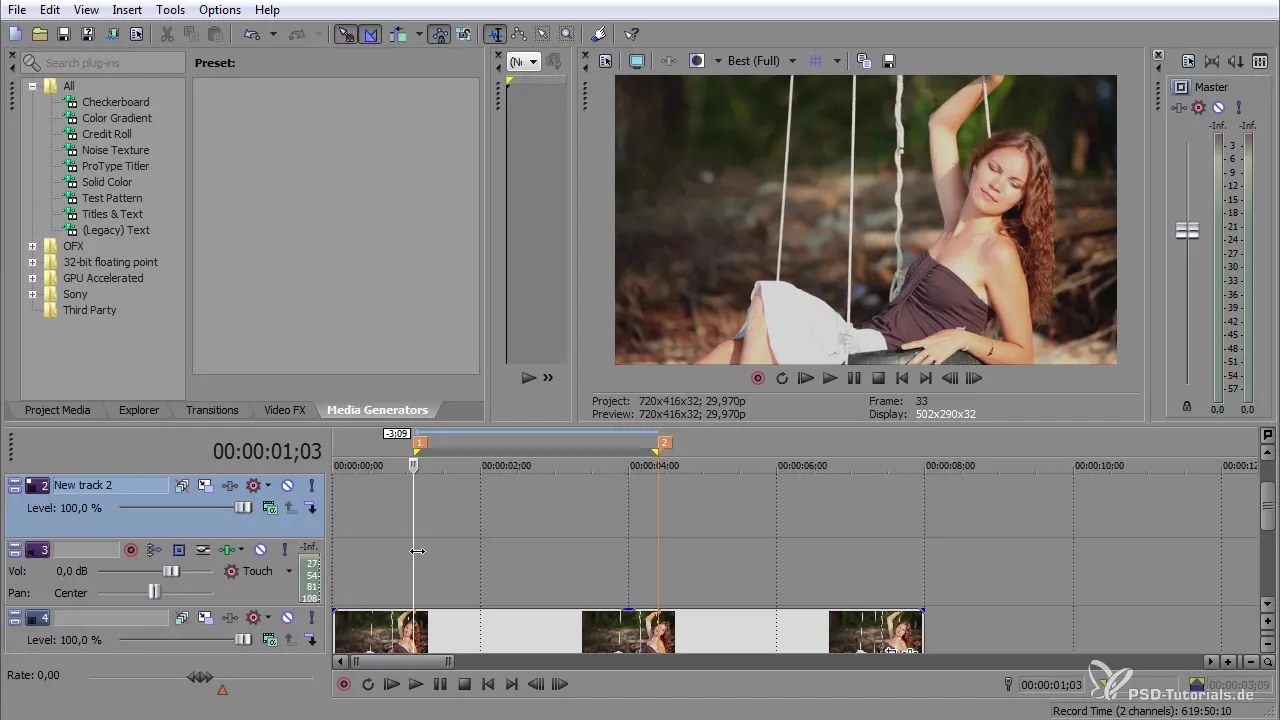Screen dimensions: 1280x720
Task: Open the Insert menu
Action: (x=127, y=10)
